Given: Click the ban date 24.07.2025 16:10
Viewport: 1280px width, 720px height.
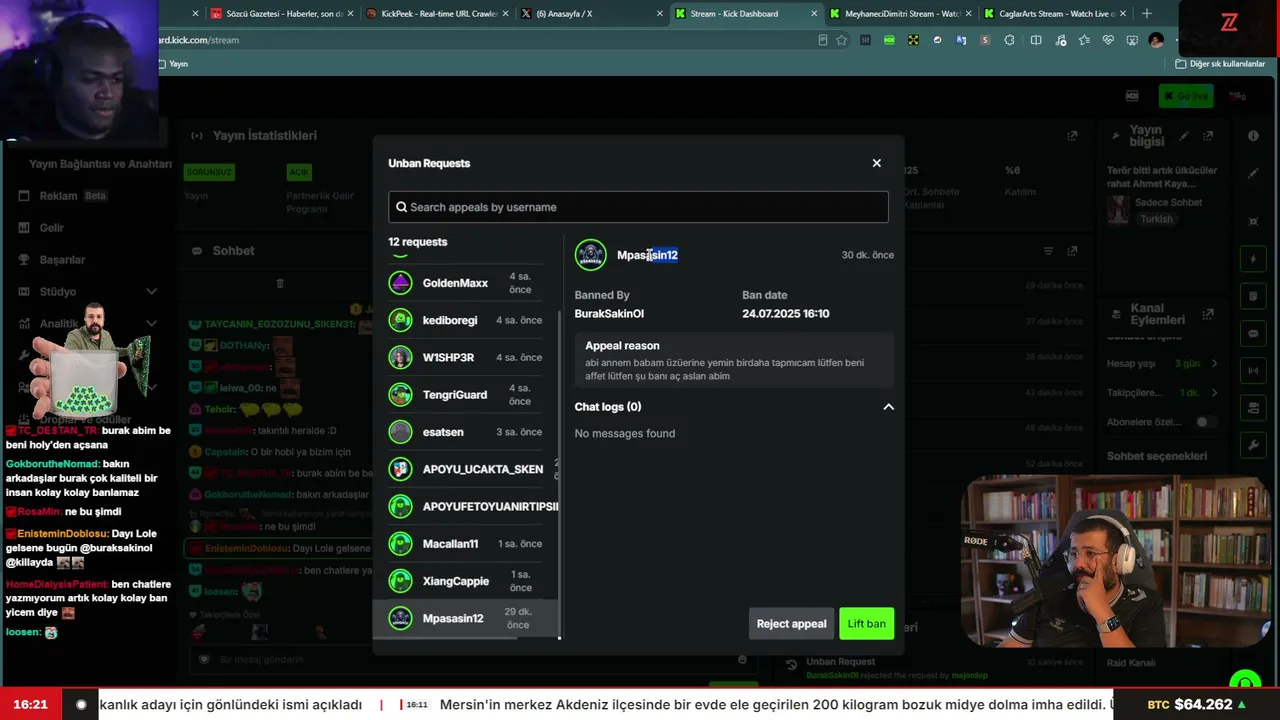Looking at the screenshot, I should 785,314.
